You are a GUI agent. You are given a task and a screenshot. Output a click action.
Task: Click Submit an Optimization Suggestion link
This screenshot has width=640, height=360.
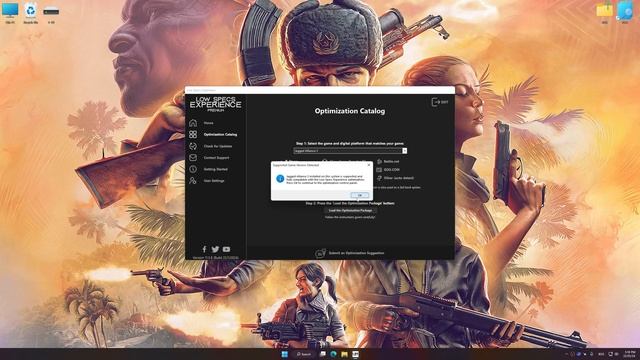(x=356, y=253)
